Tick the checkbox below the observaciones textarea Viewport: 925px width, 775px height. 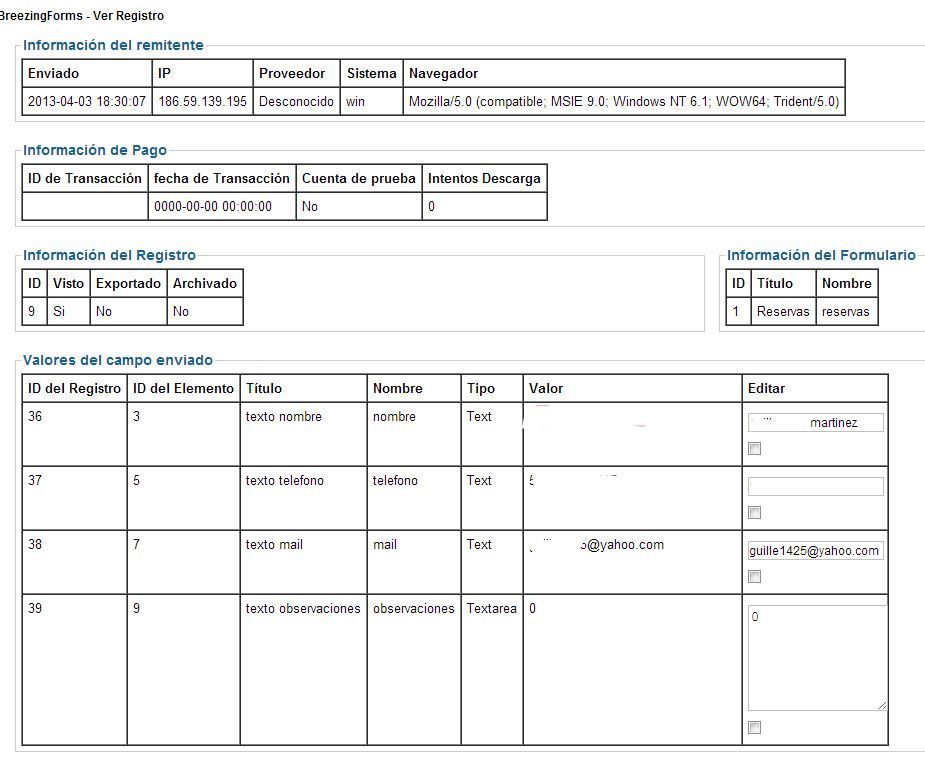[x=754, y=727]
